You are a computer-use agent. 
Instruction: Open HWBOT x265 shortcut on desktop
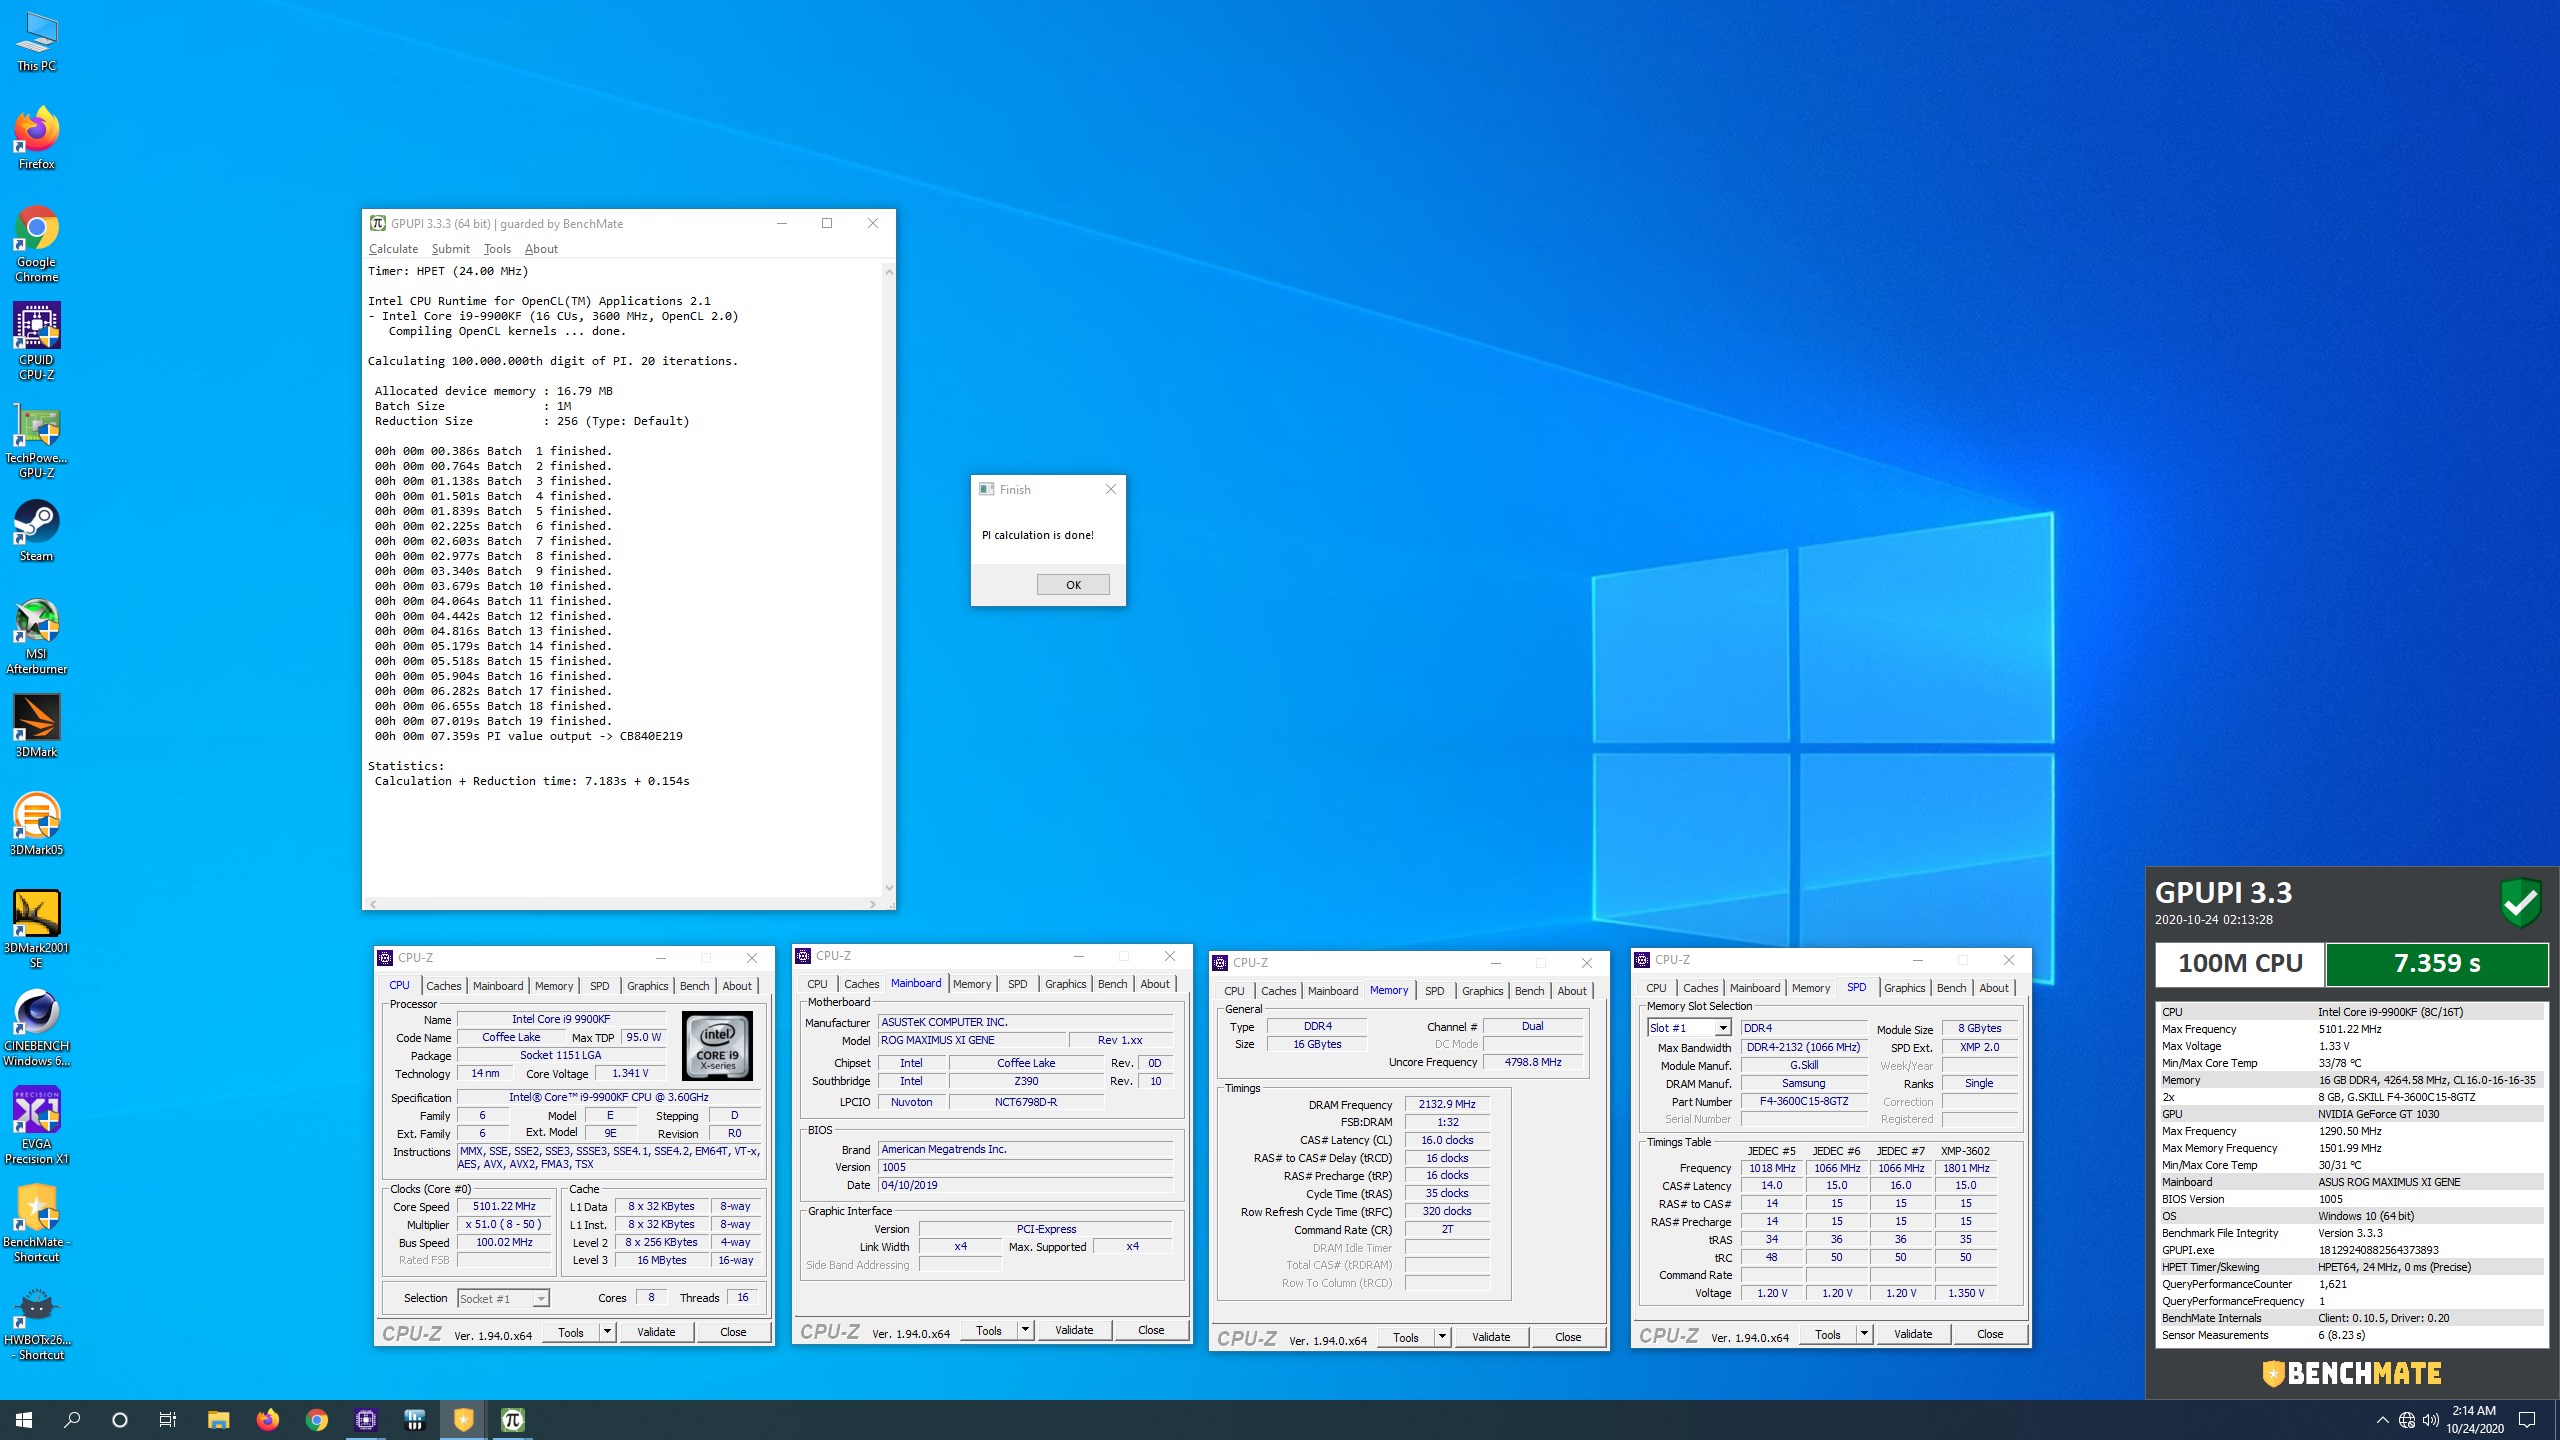pos(37,1322)
